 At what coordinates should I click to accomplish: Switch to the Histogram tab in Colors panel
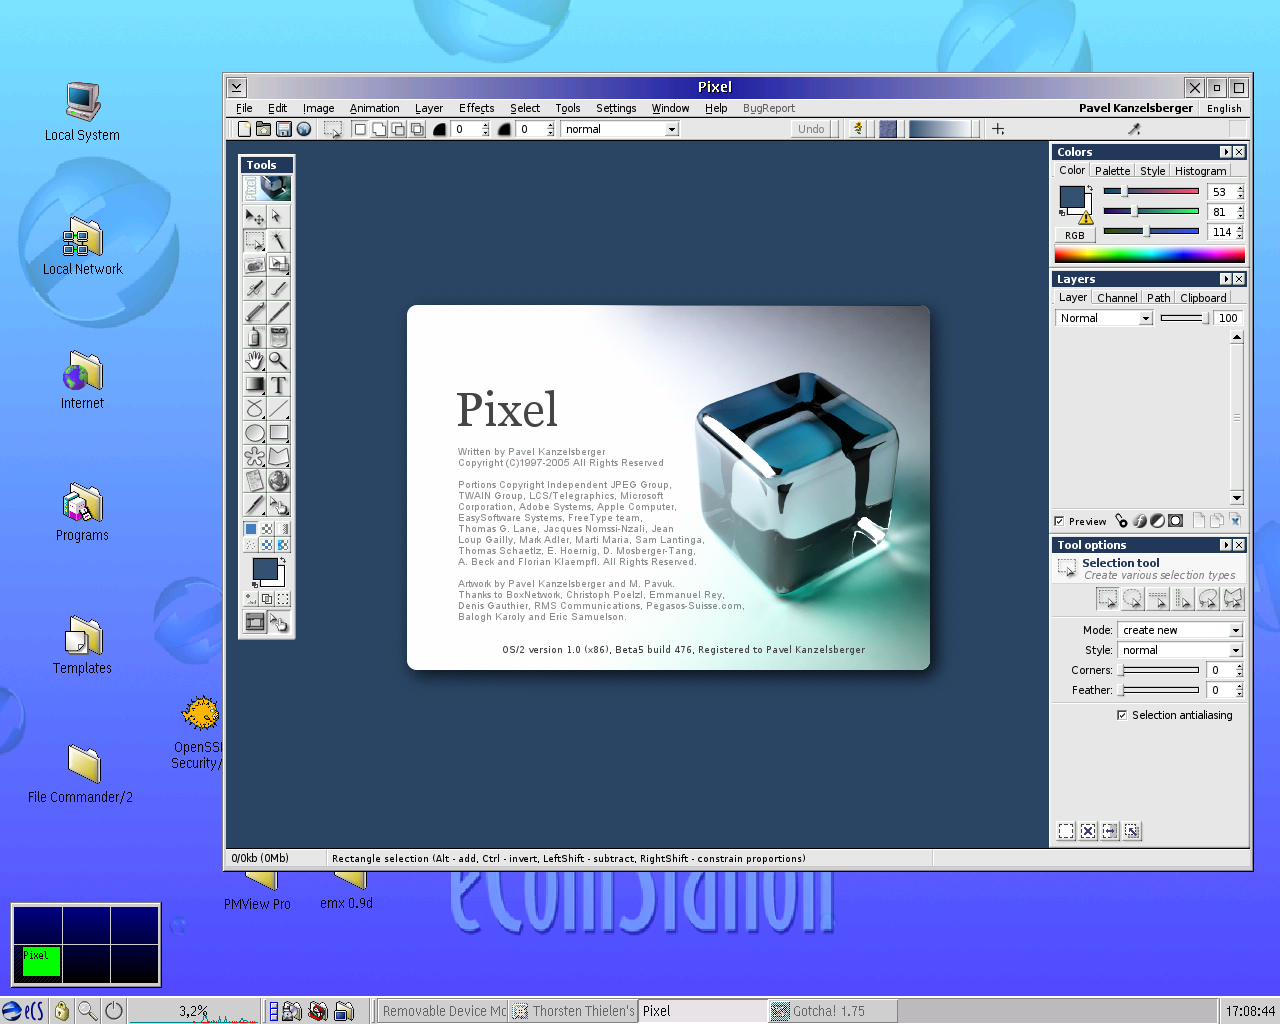[1199, 170]
